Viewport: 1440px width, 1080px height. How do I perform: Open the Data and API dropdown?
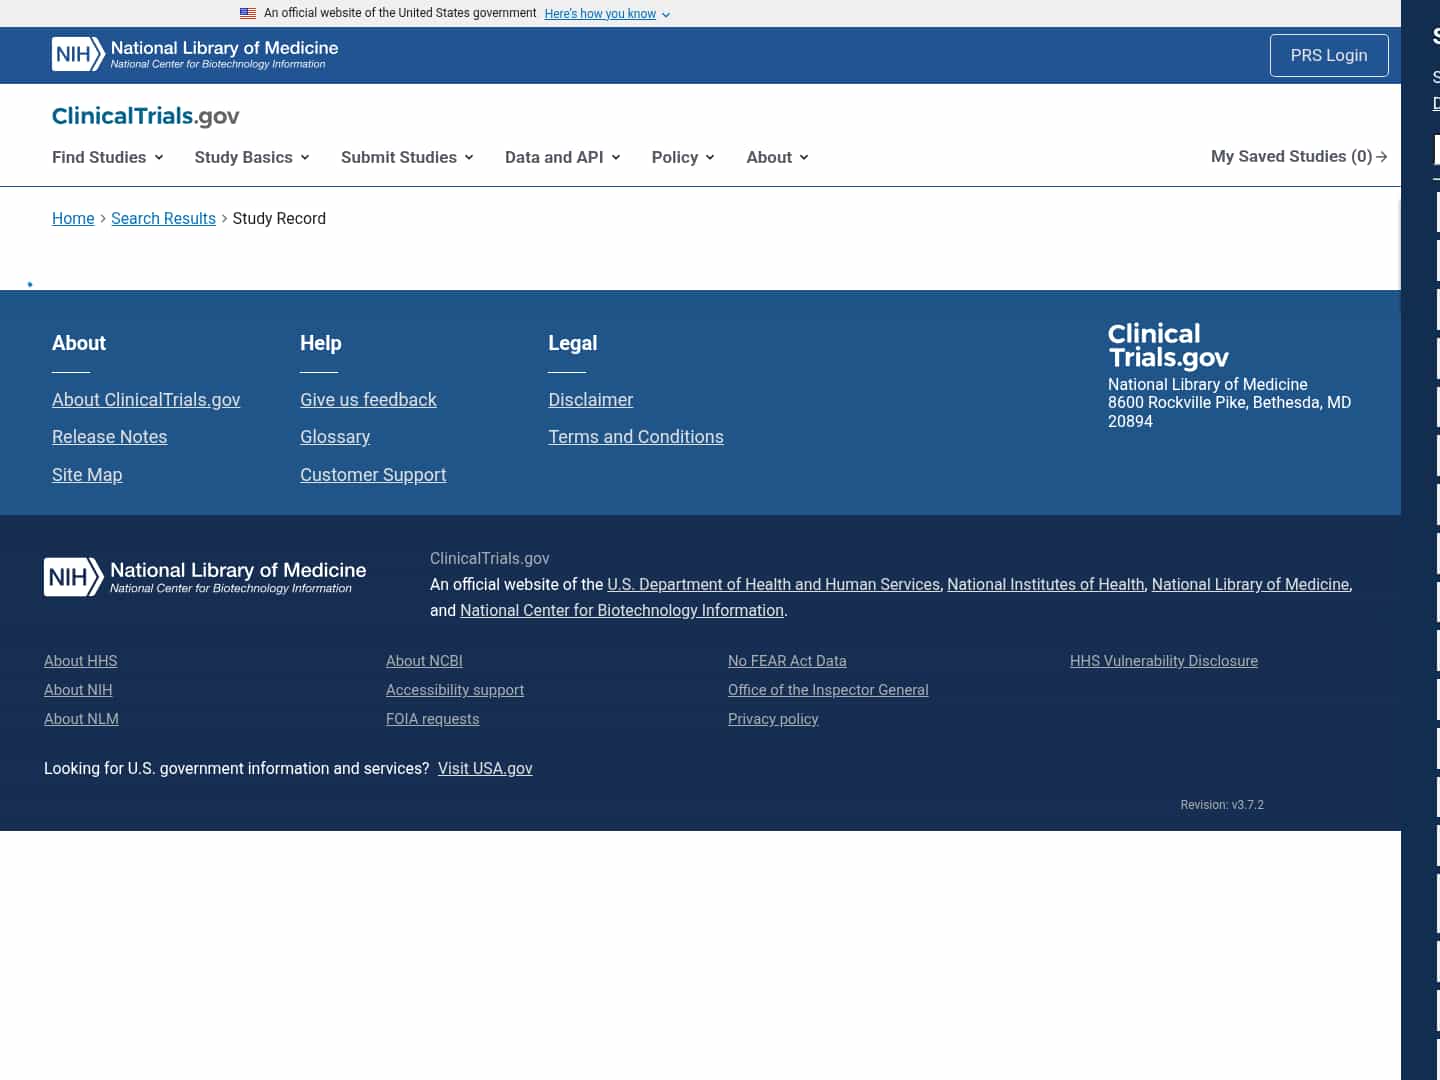pyautogui.click(x=563, y=157)
